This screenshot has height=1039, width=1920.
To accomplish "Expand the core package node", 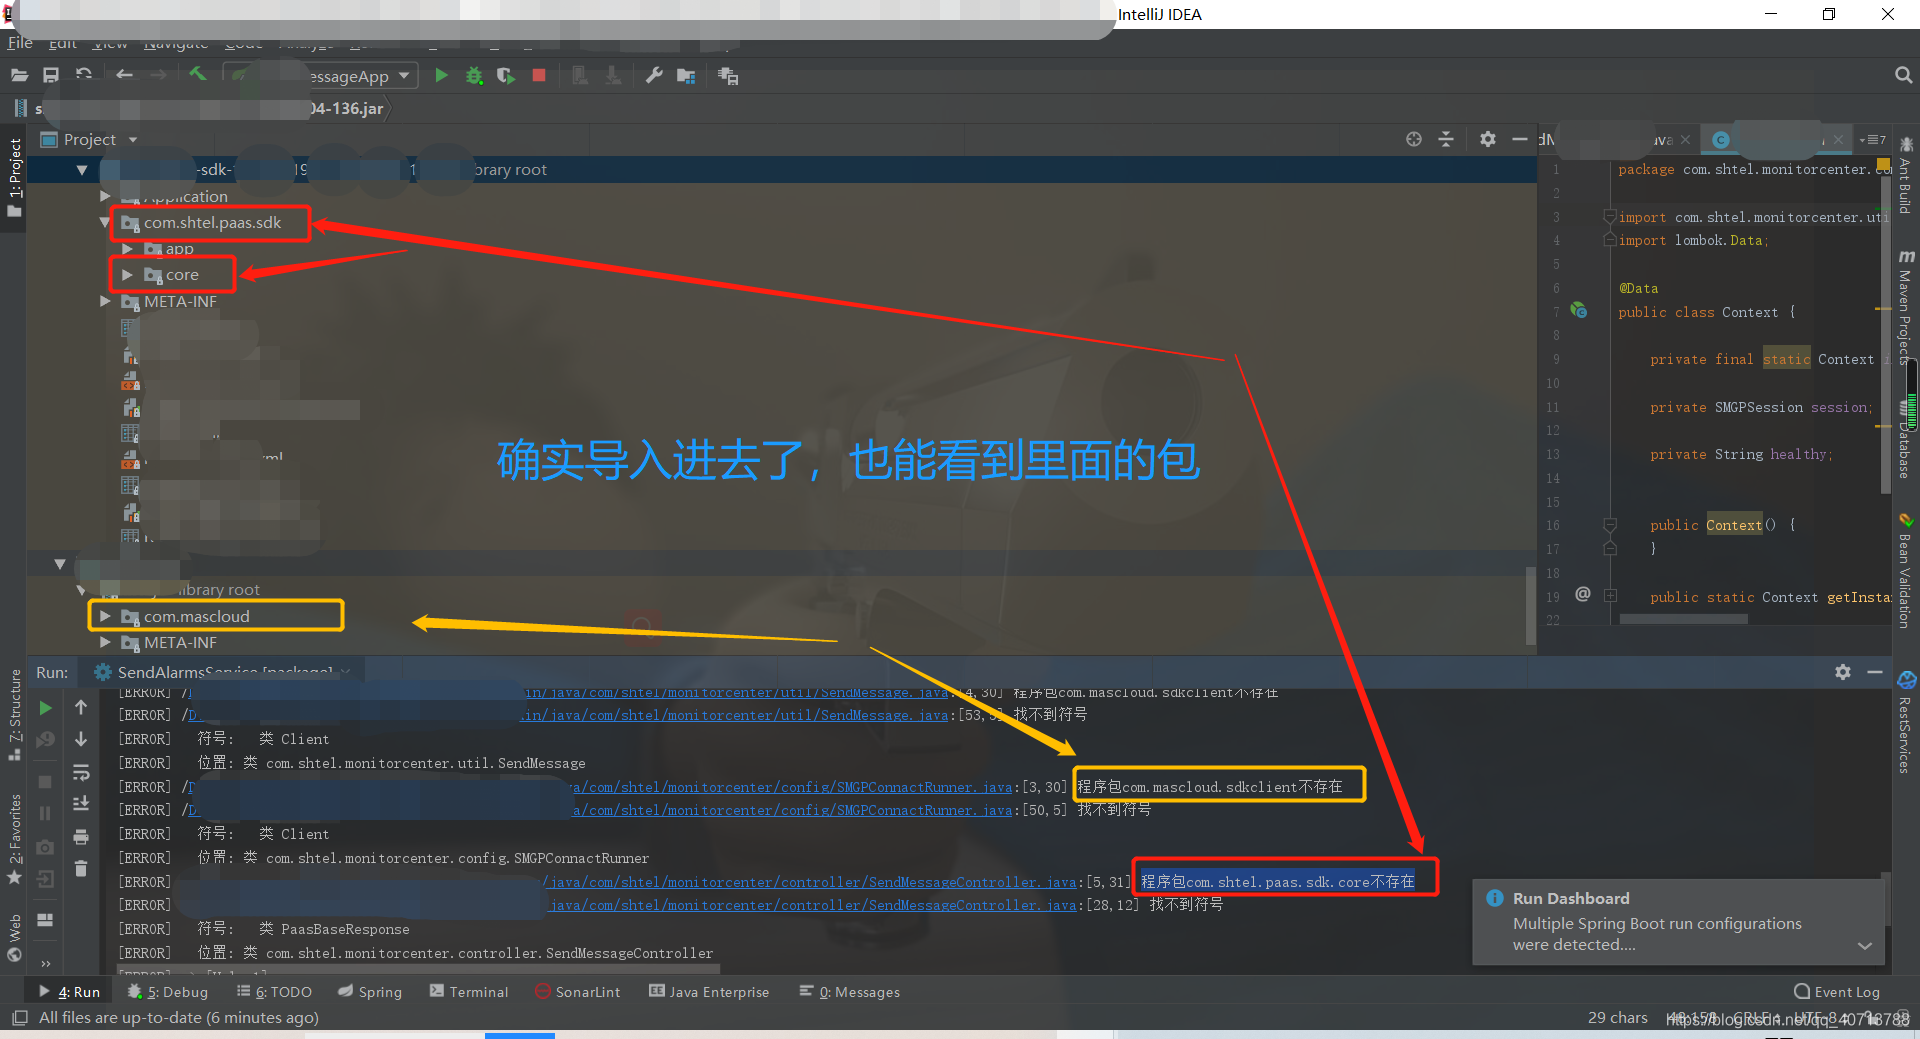I will pyautogui.click(x=127, y=275).
